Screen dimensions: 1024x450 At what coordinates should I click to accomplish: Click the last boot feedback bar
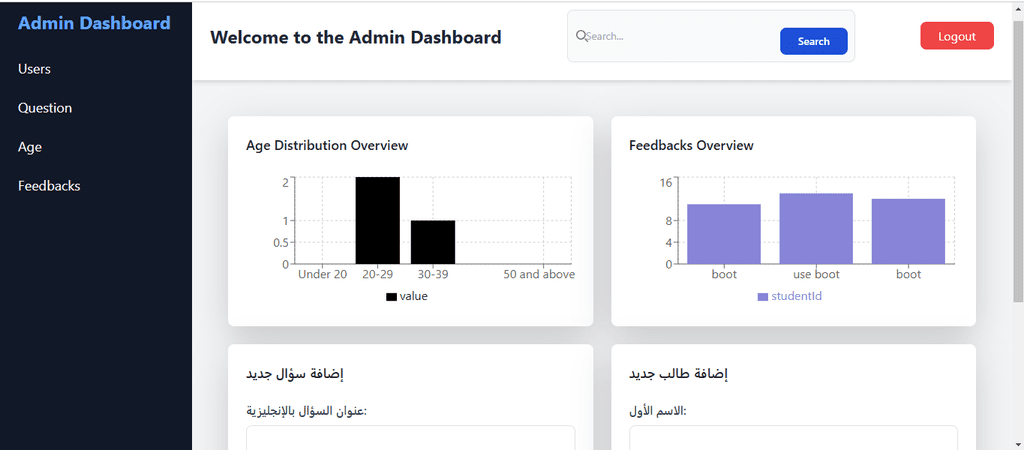click(x=908, y=231)
